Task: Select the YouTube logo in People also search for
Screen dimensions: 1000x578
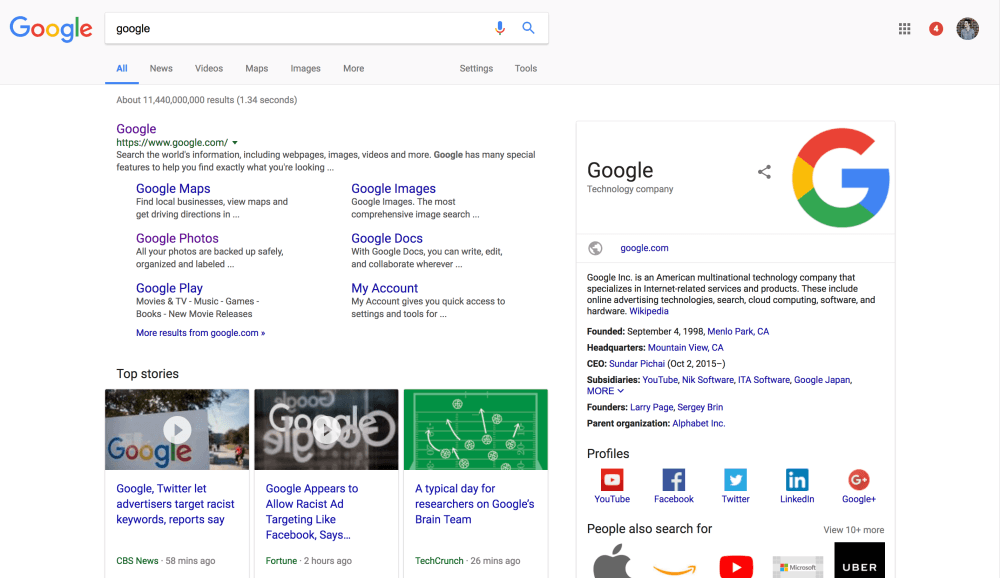Action: (736, 567)
